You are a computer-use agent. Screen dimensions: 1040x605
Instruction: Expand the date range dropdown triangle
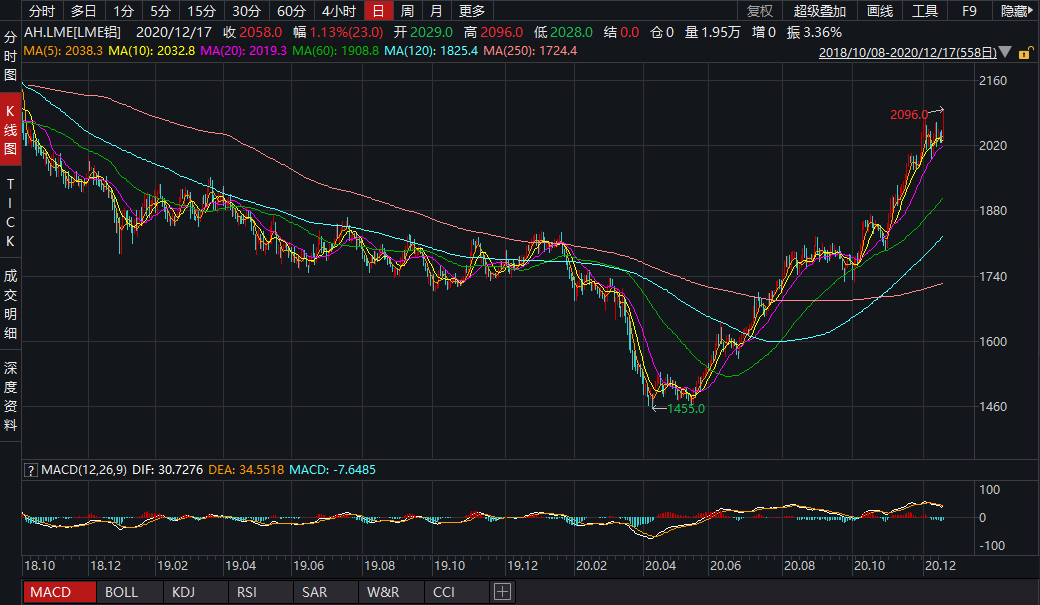click(x=1004, y=52)
